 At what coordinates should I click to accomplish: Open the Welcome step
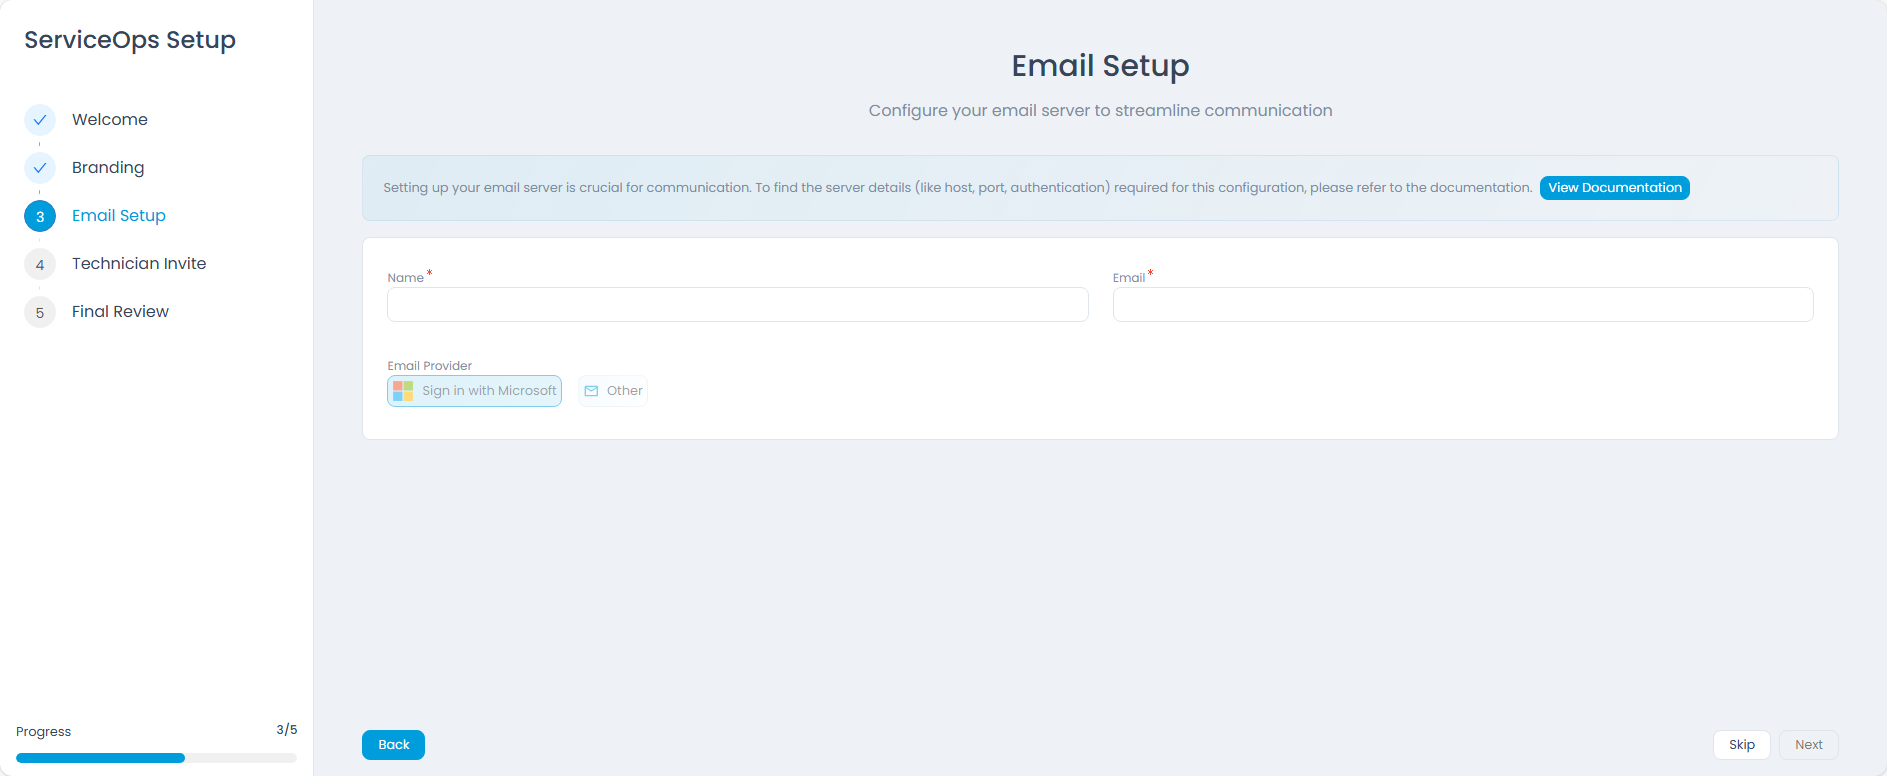110,120
